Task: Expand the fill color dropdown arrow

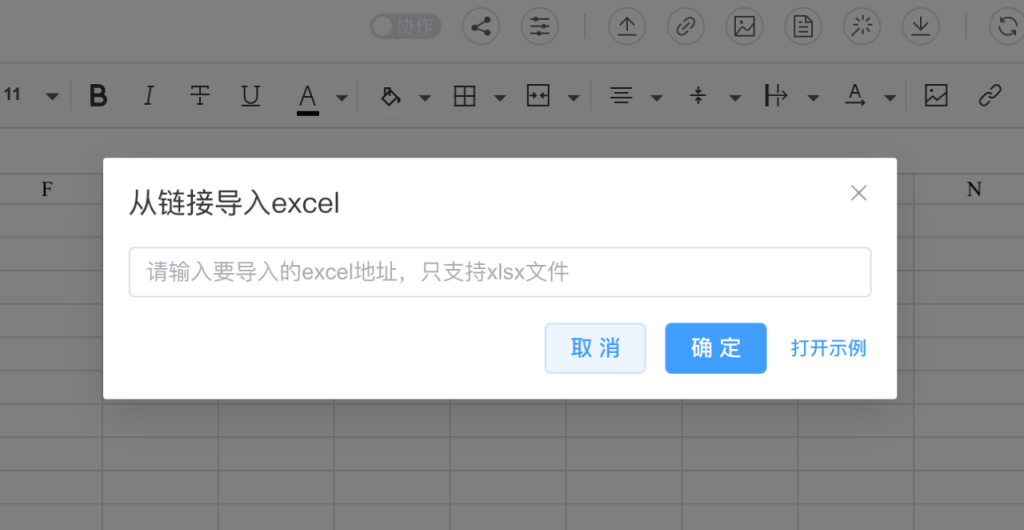Action: tap(424, 98)
